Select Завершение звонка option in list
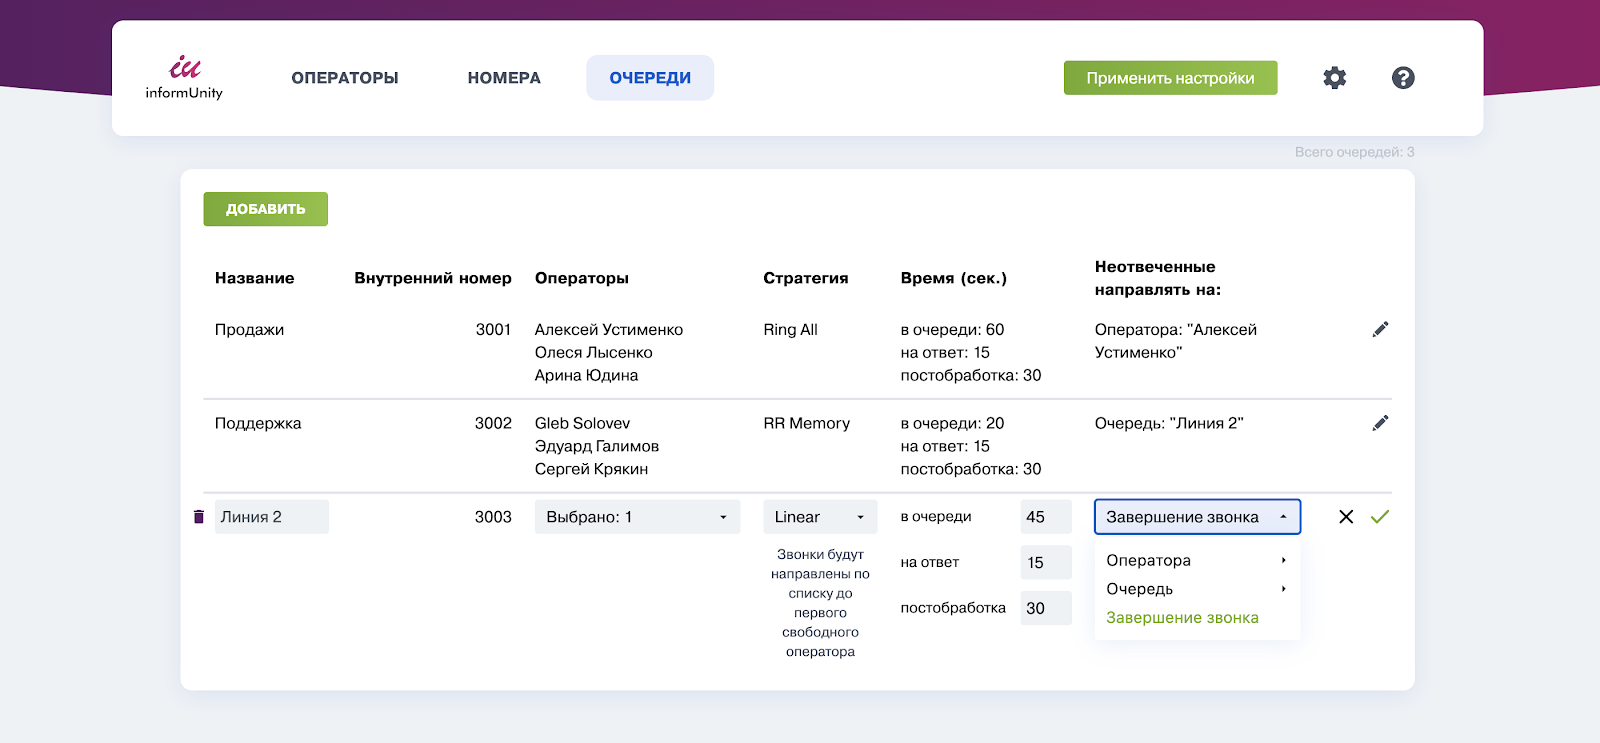The height and width of the screenshot is (743, 1600). 1182,618
